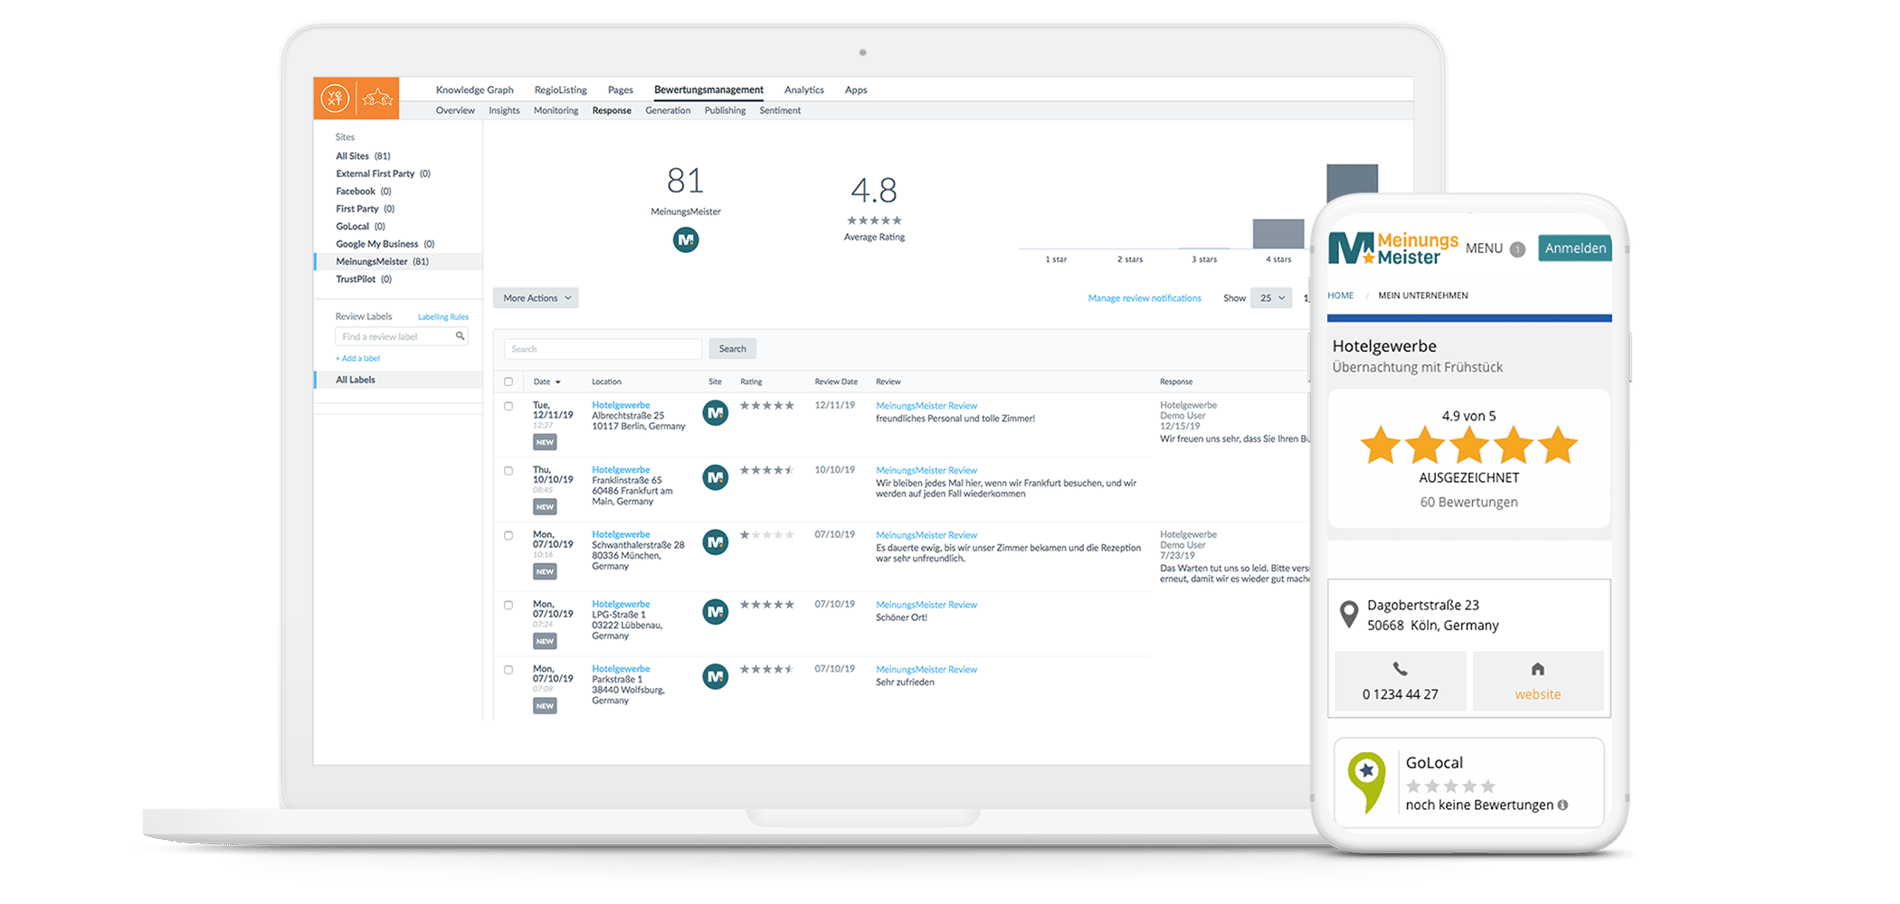The image size is (1900, 904).
Task: Click site icon in LPG-Straße 1 row
Action: coord(715,611)
